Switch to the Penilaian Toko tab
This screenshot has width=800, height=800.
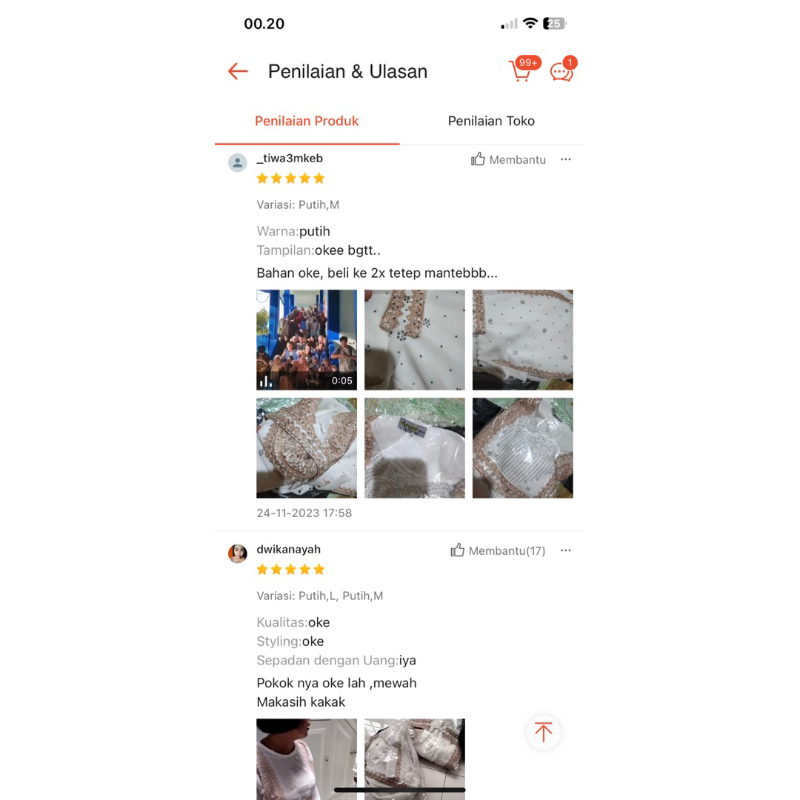click(491, 121)
